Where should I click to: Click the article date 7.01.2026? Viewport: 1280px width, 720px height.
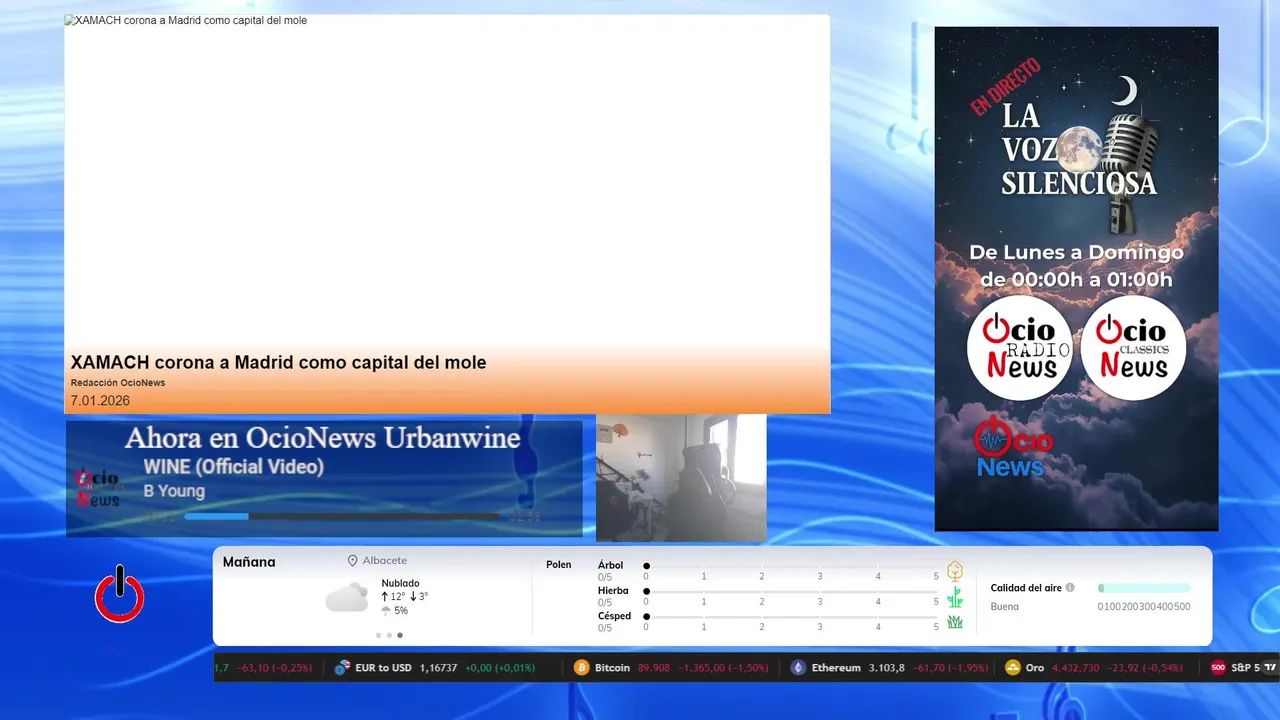[100, 401]
